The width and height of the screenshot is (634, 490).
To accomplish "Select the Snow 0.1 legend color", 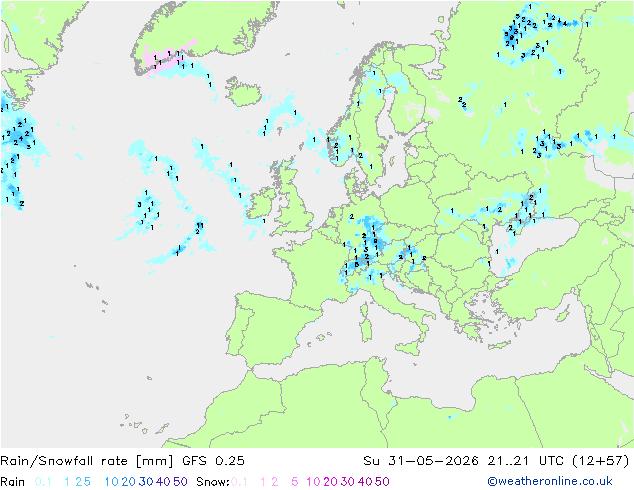I will coord(239,482).
